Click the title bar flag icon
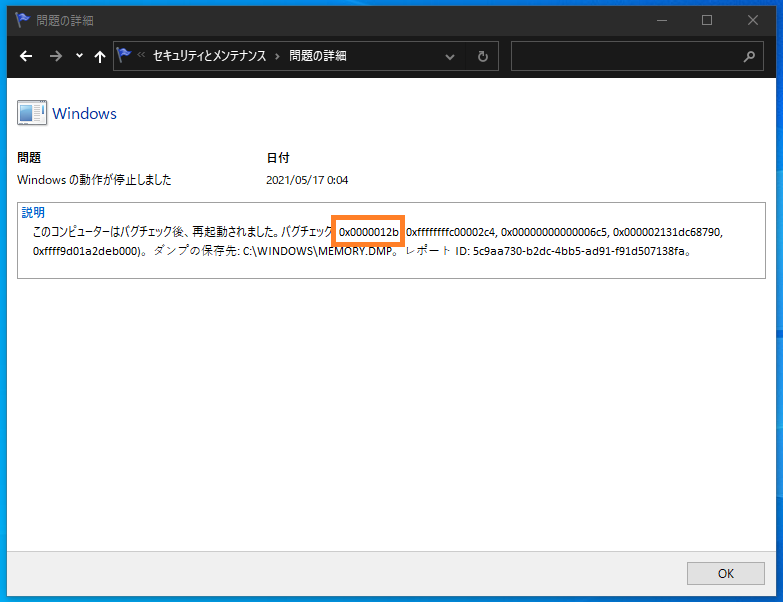Viewport: 783px width, 602px height. 22,20
